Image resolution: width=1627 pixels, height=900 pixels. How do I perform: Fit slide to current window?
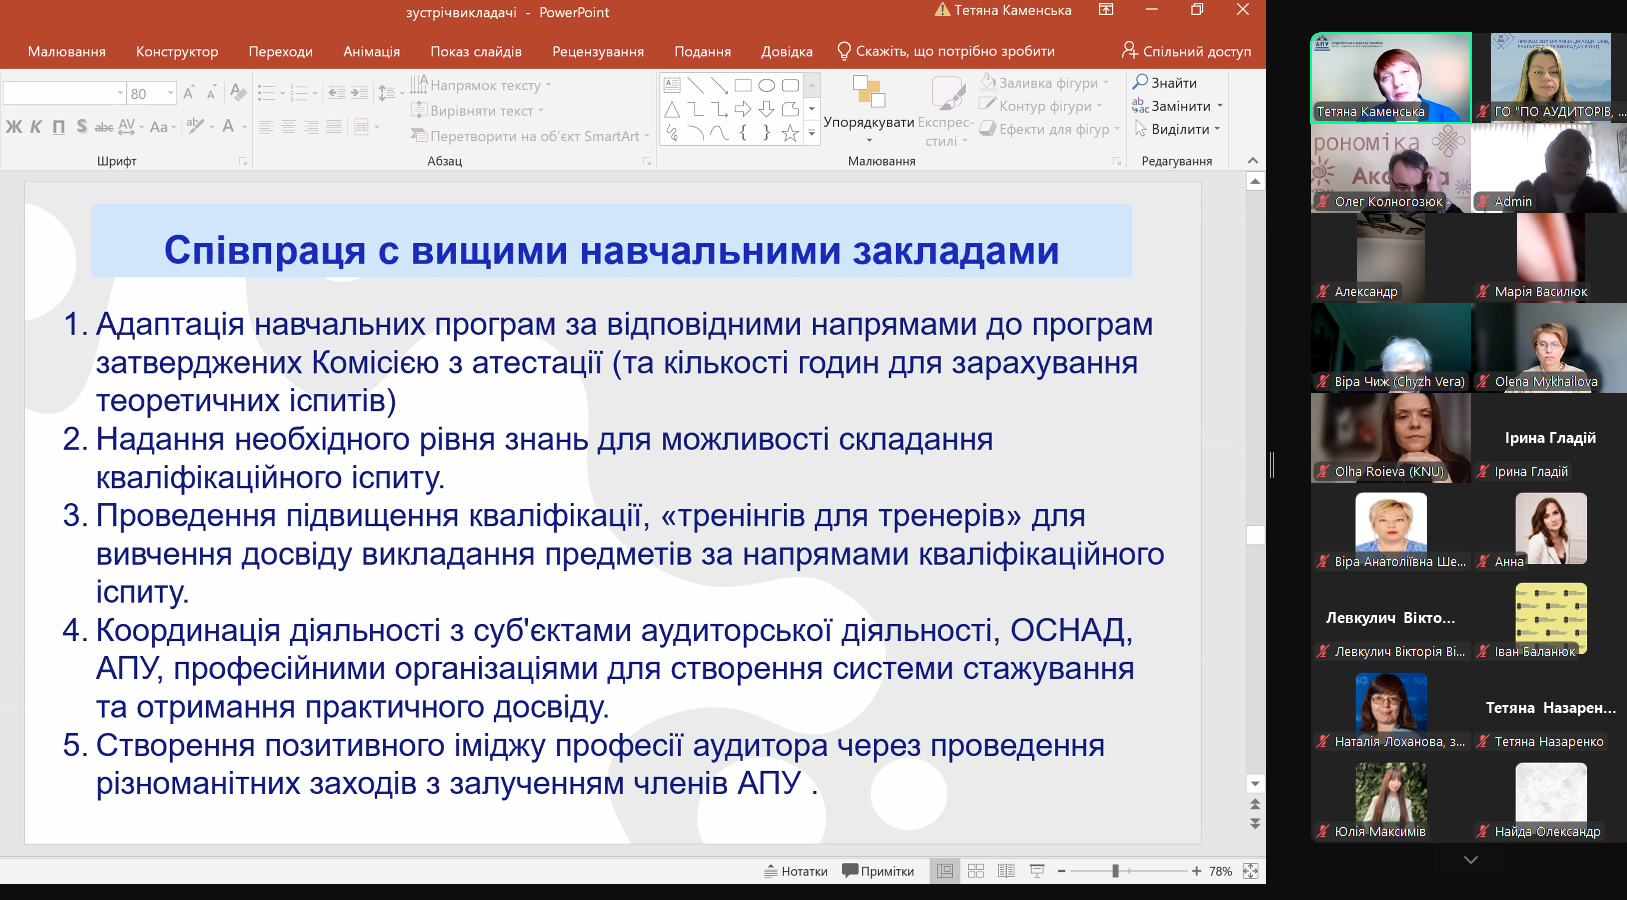pos(1250,871)
